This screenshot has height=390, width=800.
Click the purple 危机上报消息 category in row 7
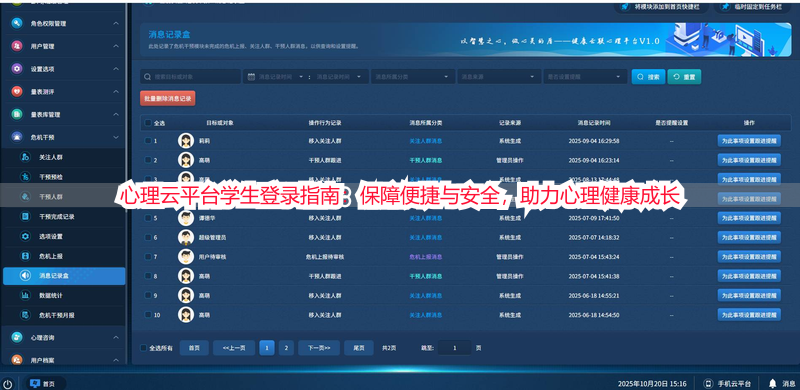click(426, 257)
